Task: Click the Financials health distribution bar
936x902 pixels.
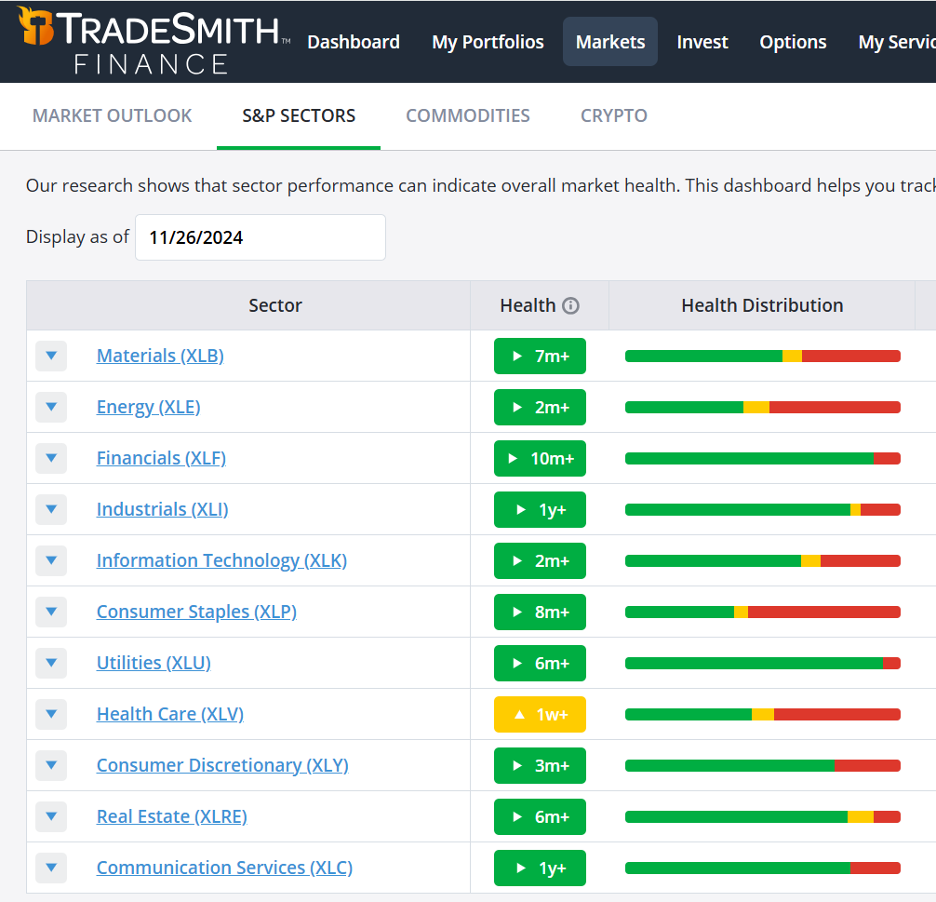Action: pyautogui.click(x=762, y=458)
